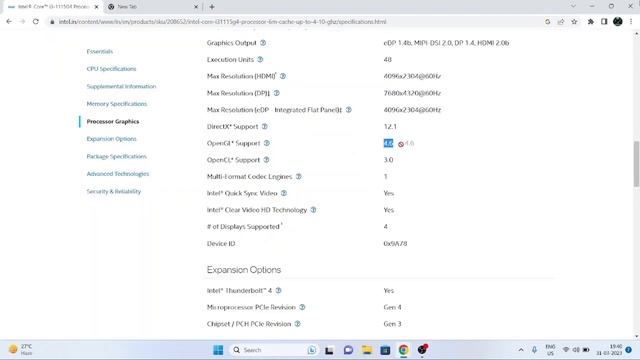Open the Chat app in taskbar

[x=348, y=350]
